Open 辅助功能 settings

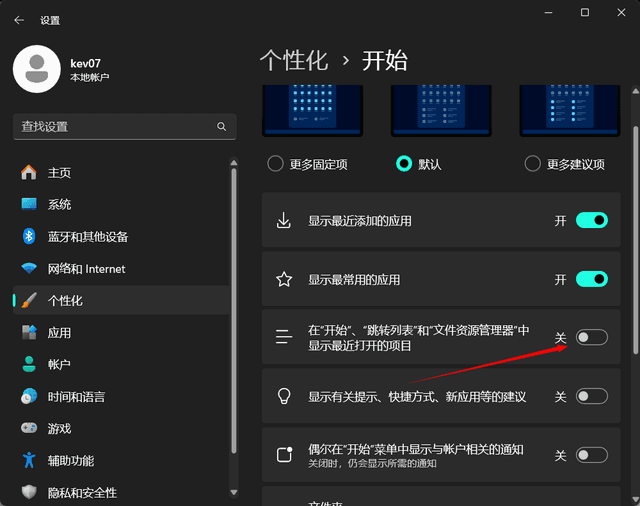(70, 461)
